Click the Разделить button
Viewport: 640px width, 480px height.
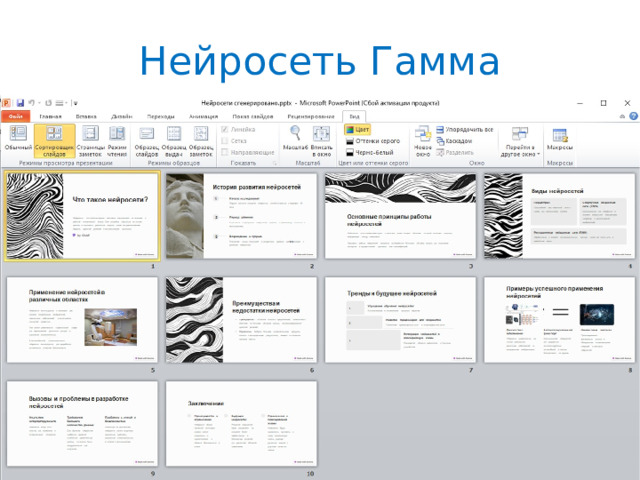point(455,152)
